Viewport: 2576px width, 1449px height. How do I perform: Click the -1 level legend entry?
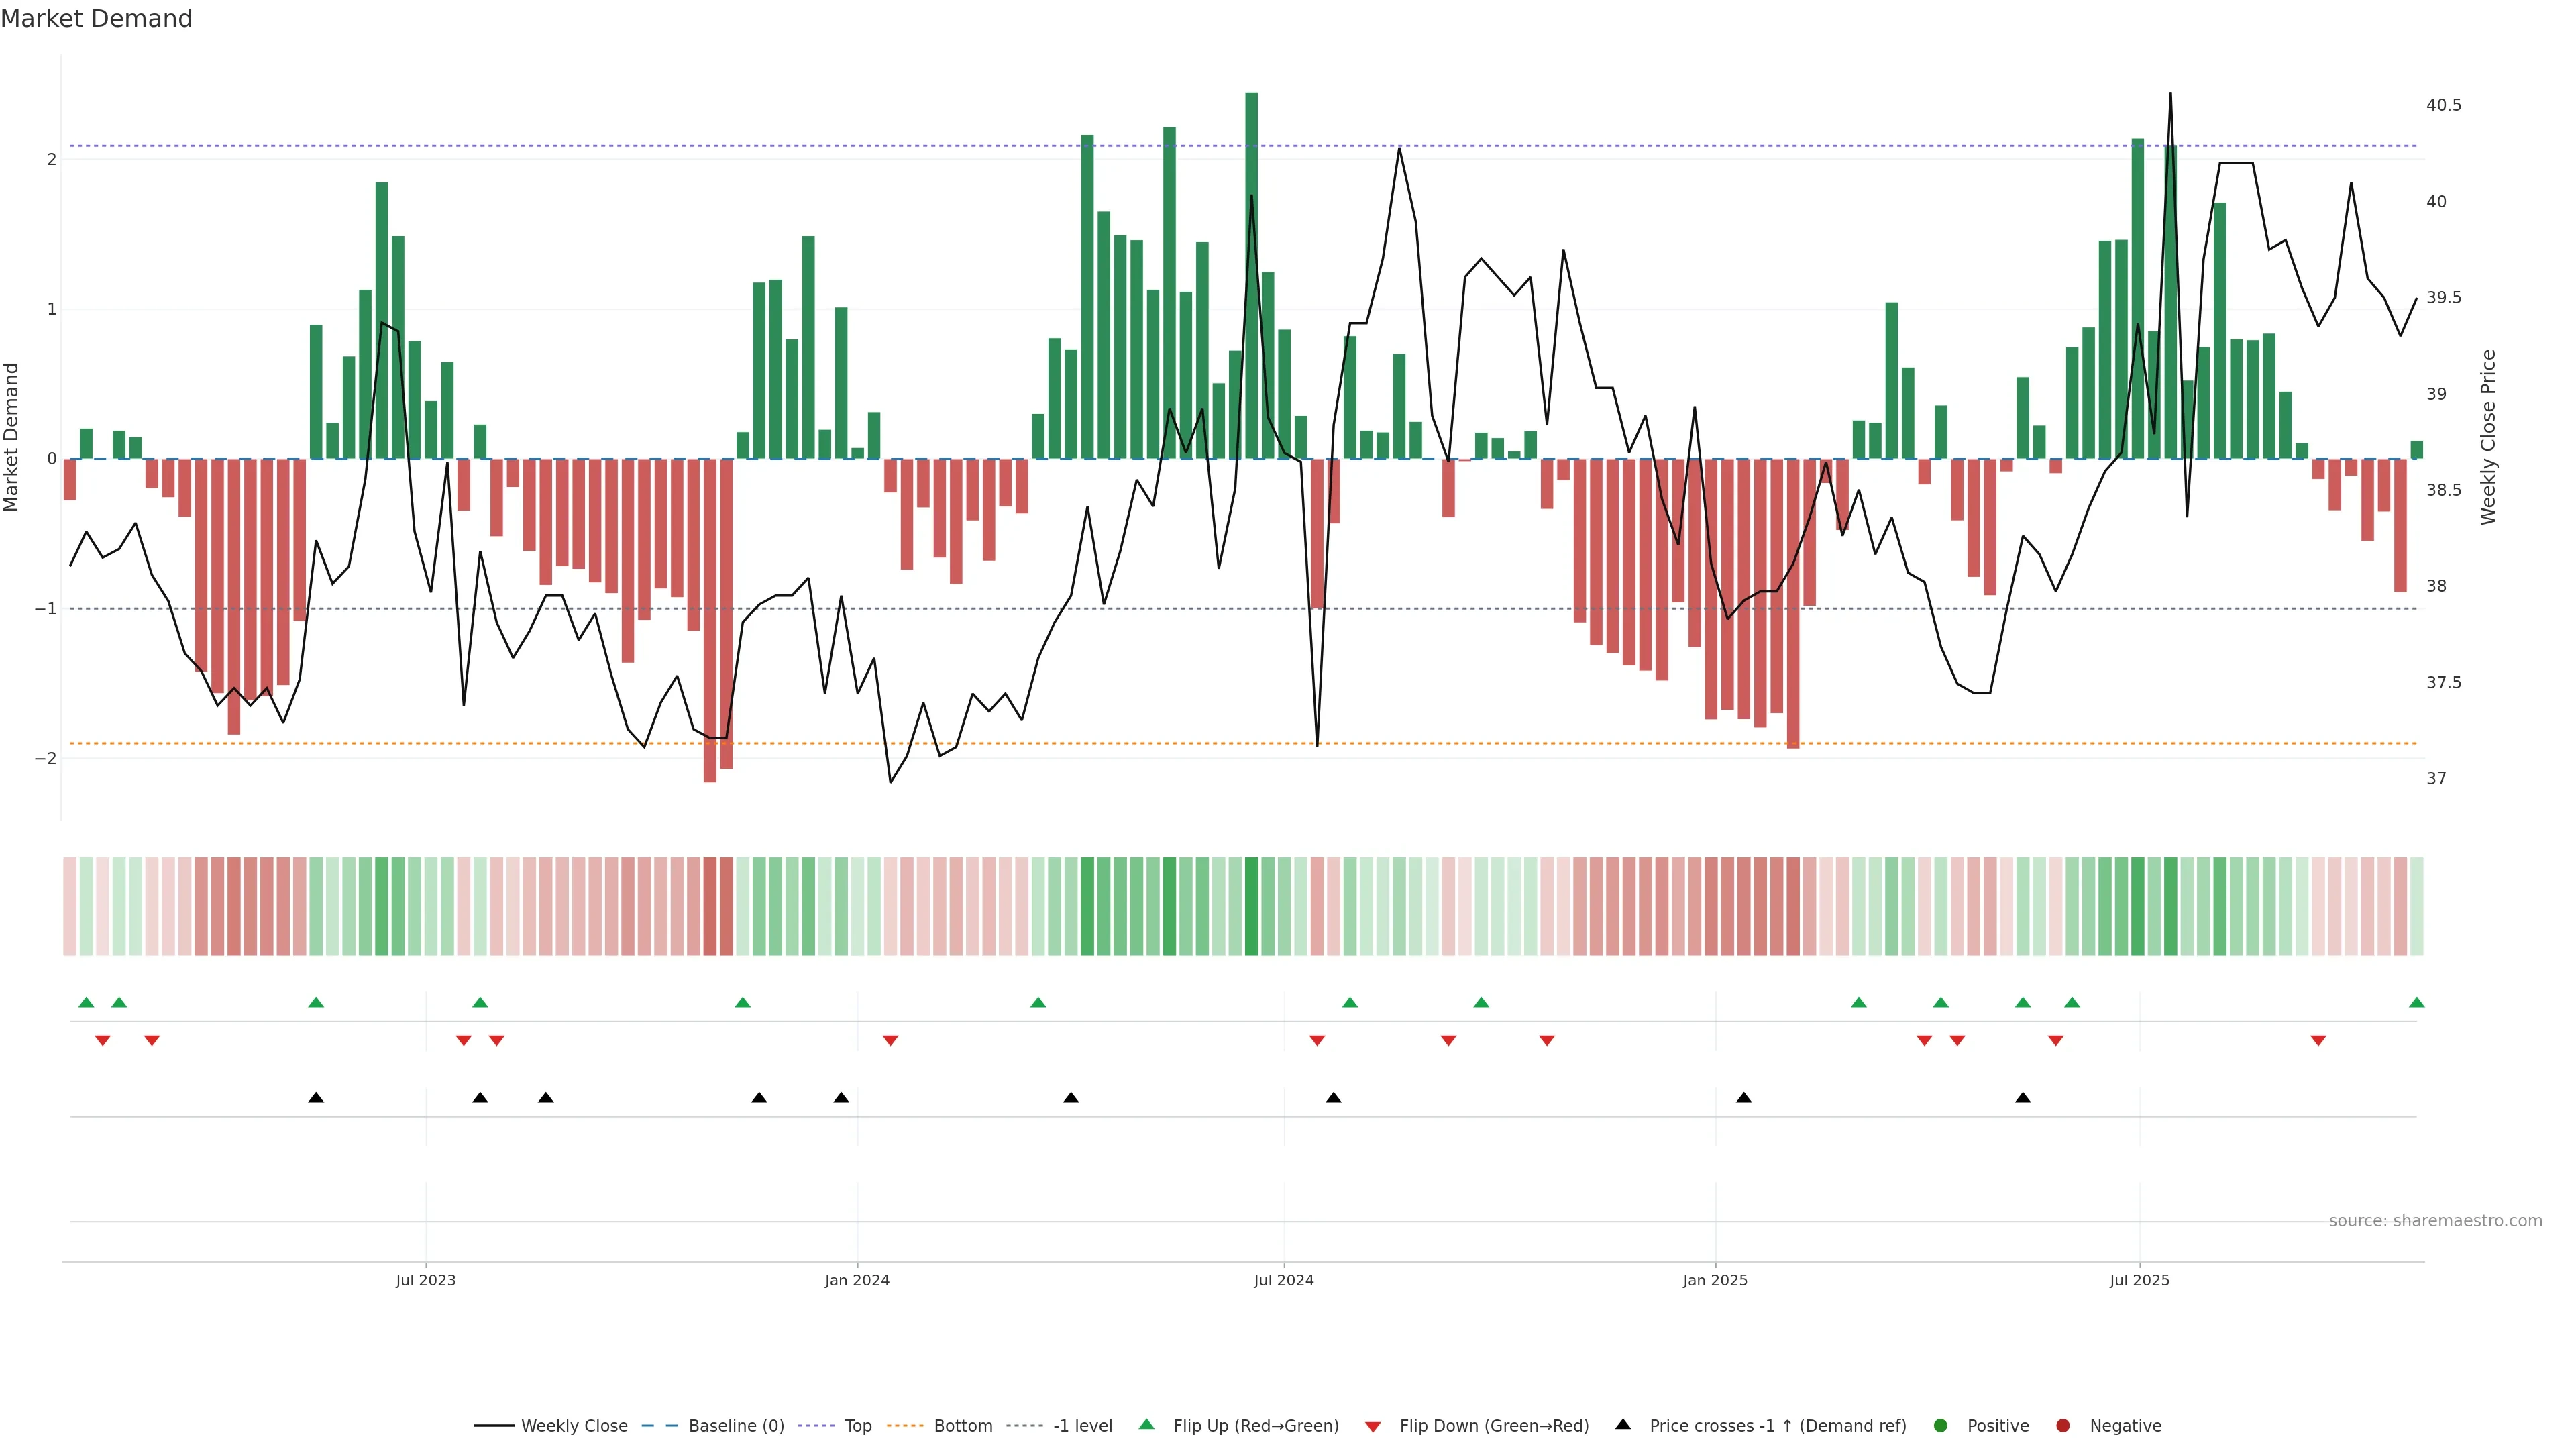(1082, 1425)
